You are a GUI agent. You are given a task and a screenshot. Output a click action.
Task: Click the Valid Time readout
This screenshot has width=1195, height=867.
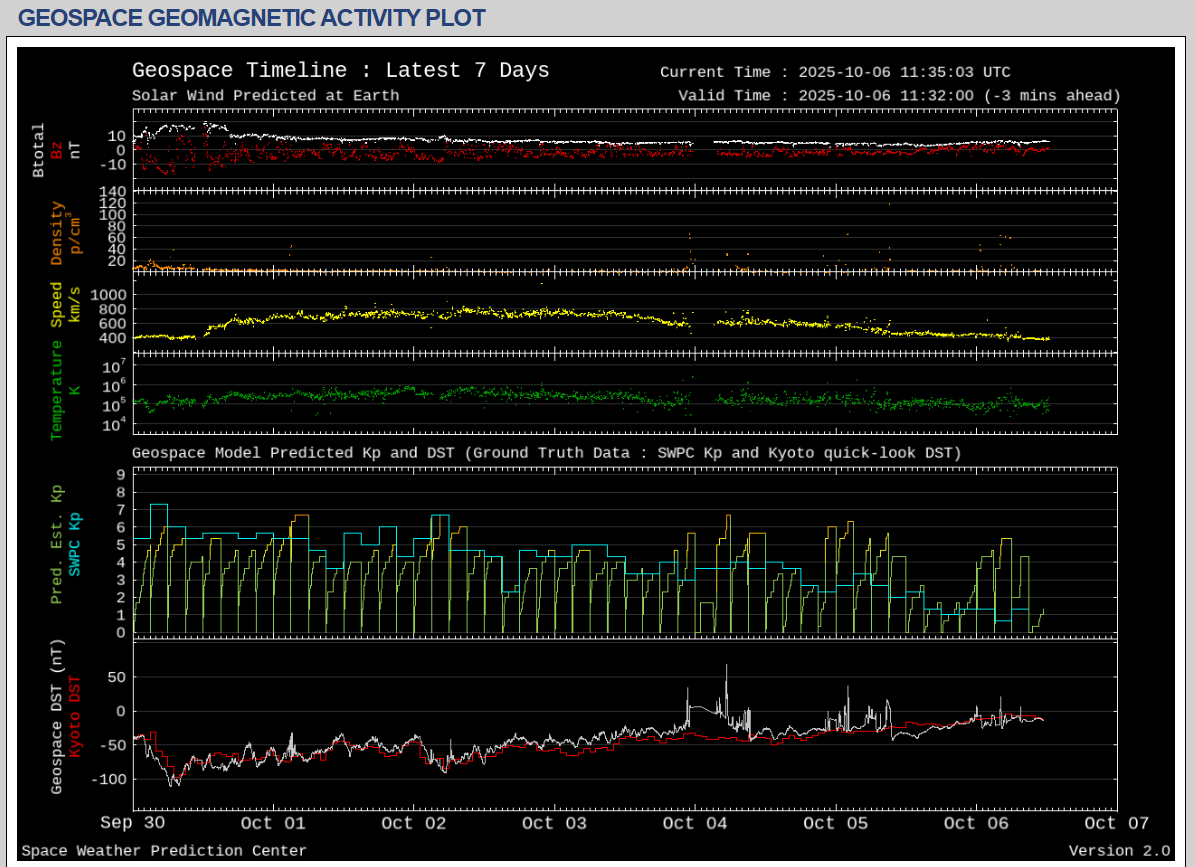(x=898, y=96)
